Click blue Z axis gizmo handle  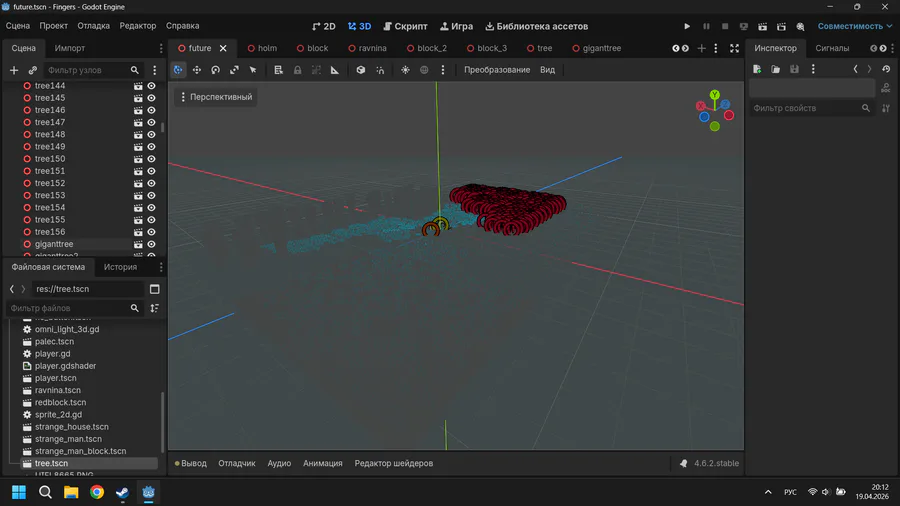(726, 104)
